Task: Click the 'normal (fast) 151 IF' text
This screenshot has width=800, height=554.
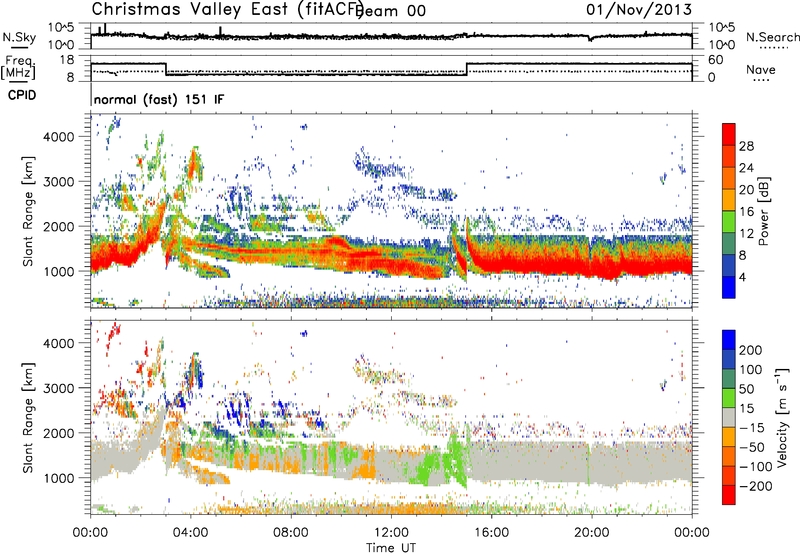Action: (x=159, y=99)
